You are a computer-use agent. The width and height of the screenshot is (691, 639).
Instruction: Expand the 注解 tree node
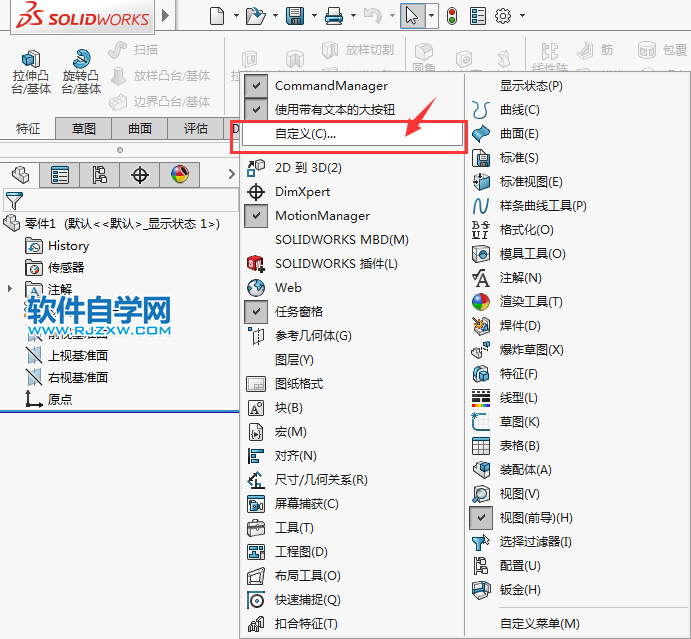[x=10, y=289]
